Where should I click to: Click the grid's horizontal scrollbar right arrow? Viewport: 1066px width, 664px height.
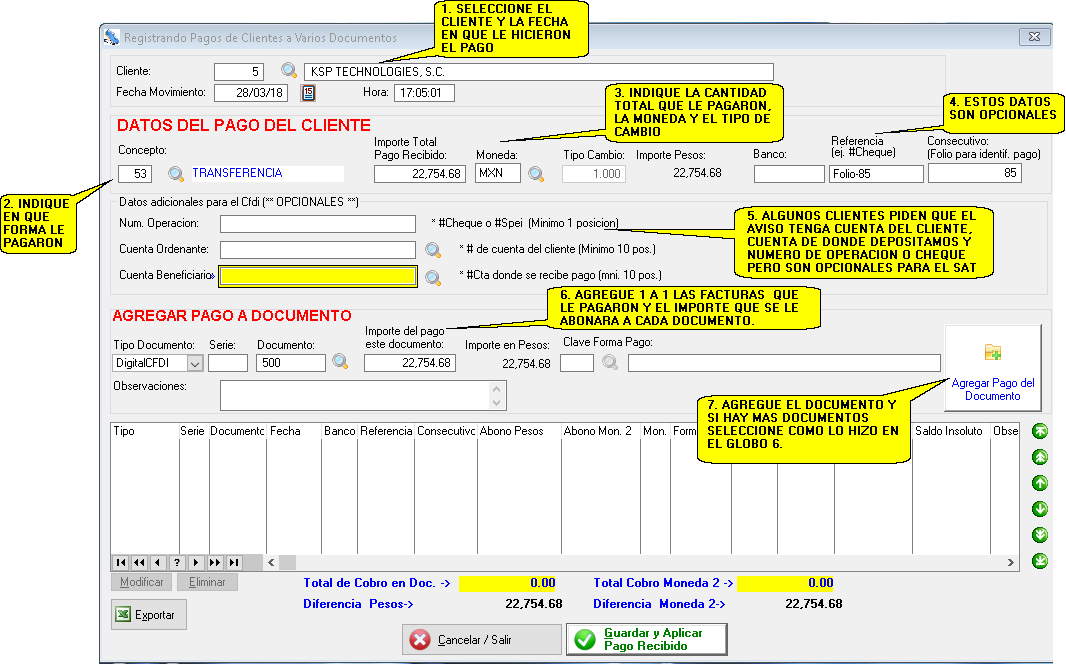[x=1010, y=563]
